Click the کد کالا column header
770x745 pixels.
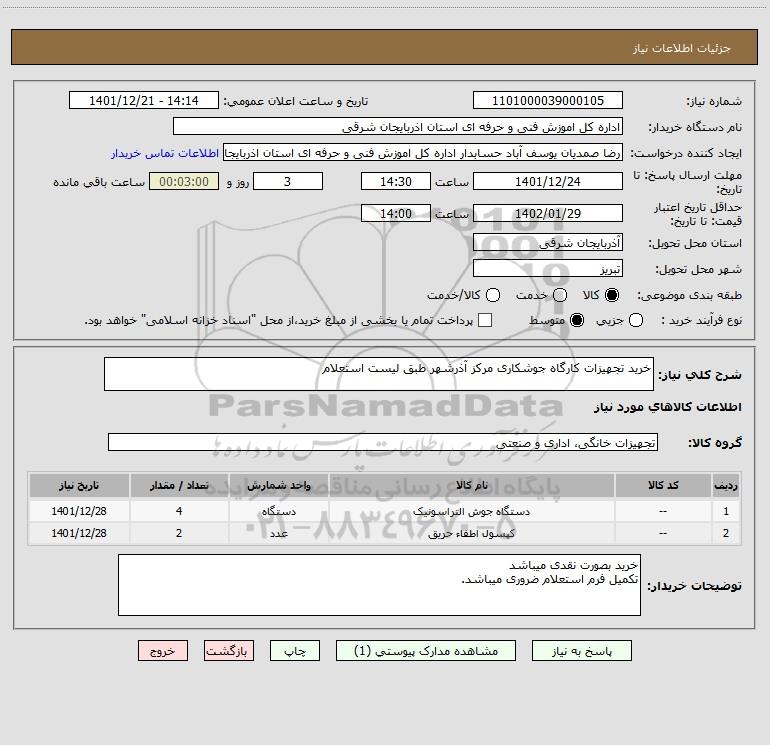point(663,485)
